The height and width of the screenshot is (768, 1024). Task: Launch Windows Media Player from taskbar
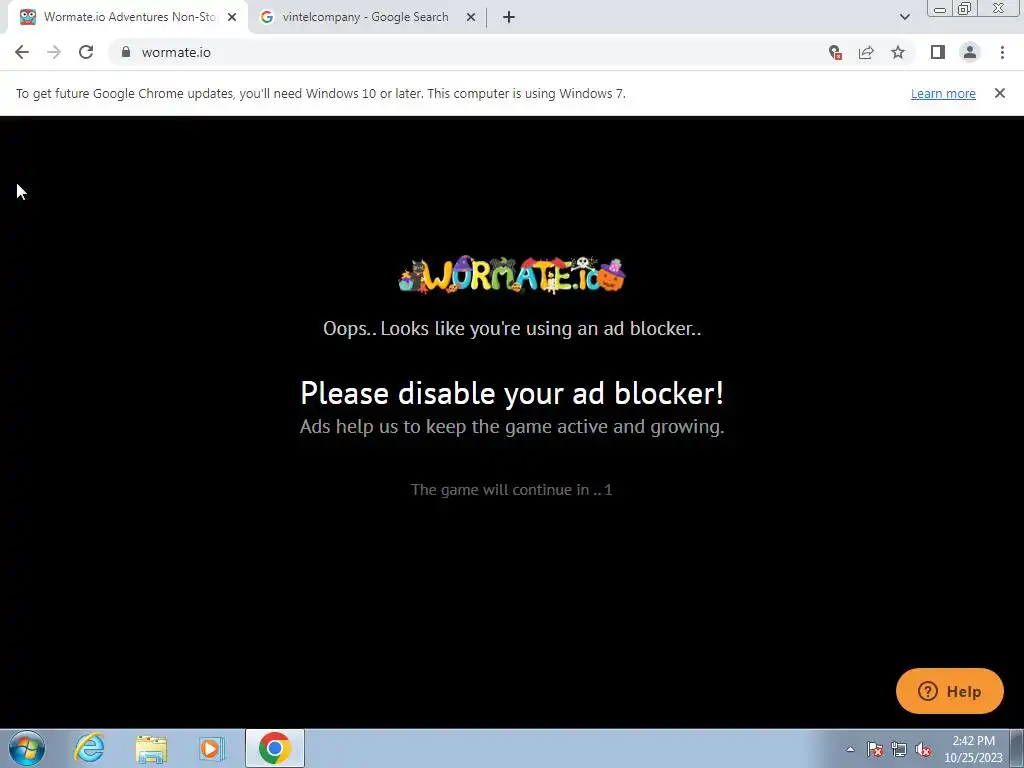pos(212,748)
